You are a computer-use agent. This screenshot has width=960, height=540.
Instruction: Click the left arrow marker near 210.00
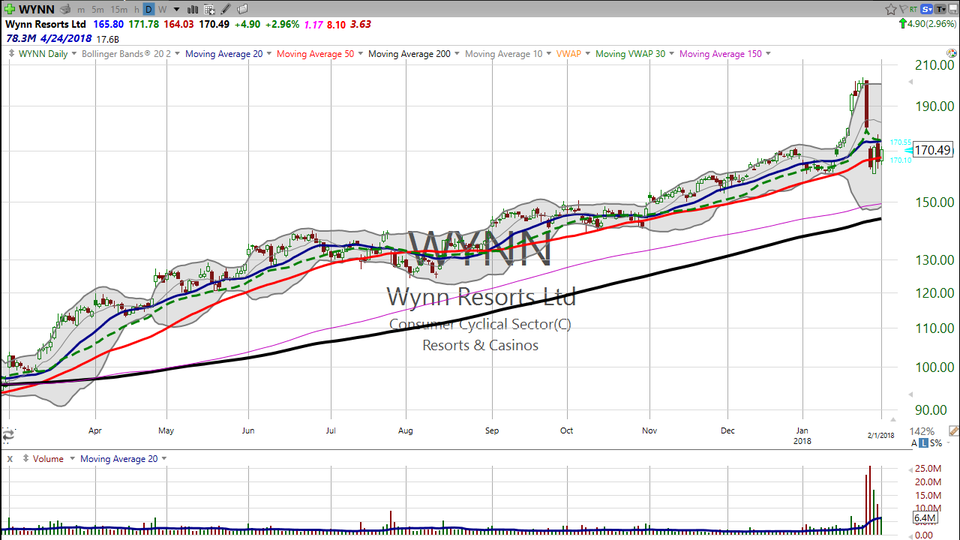(x=910, y=81)
